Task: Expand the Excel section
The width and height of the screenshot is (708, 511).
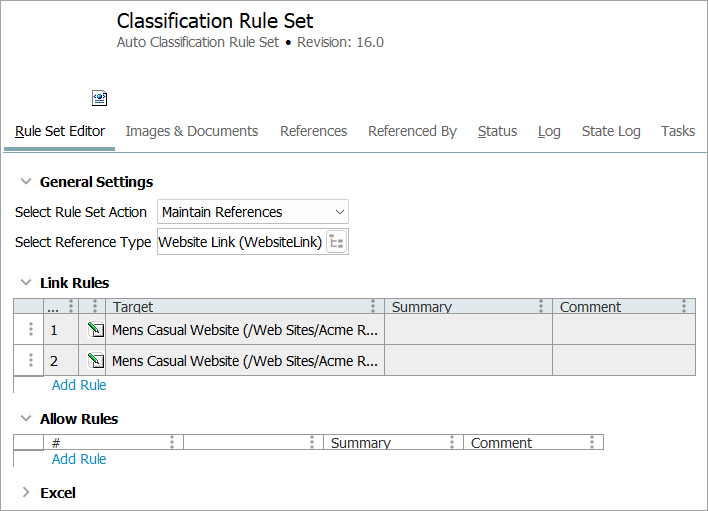Action: [26, 493]
